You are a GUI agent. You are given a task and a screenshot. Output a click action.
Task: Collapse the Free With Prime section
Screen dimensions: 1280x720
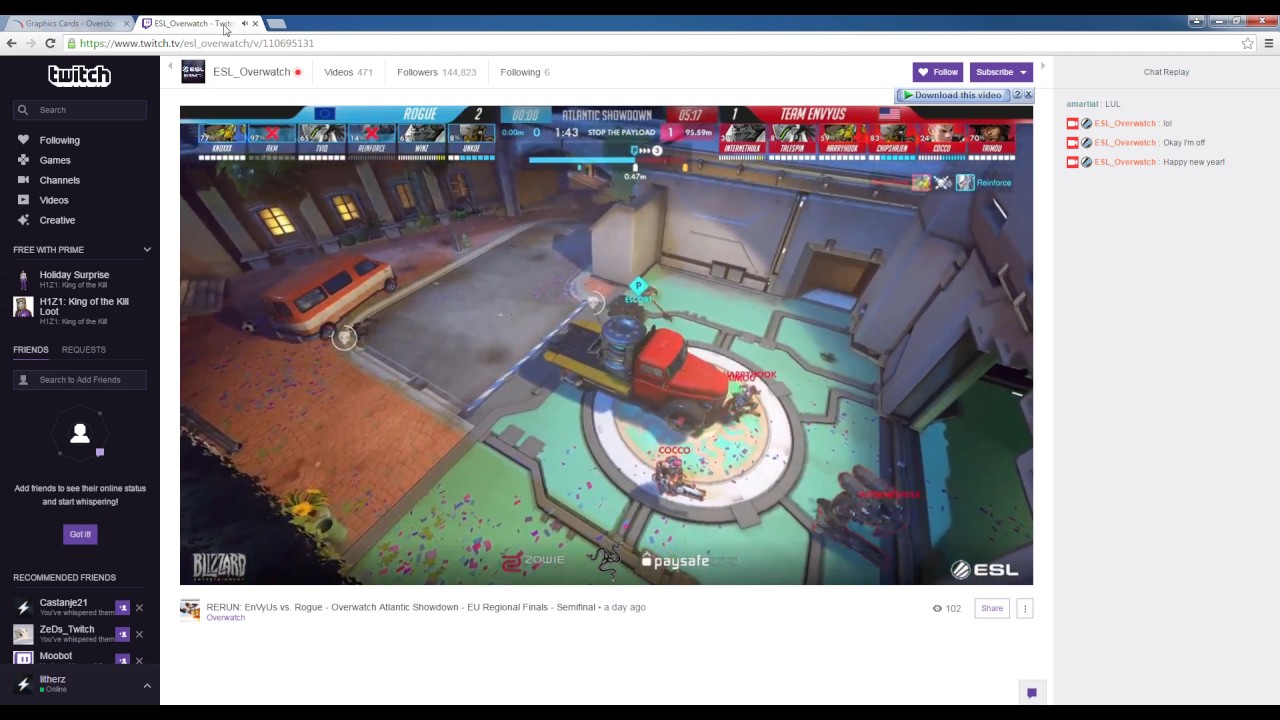tap(147, 249)
